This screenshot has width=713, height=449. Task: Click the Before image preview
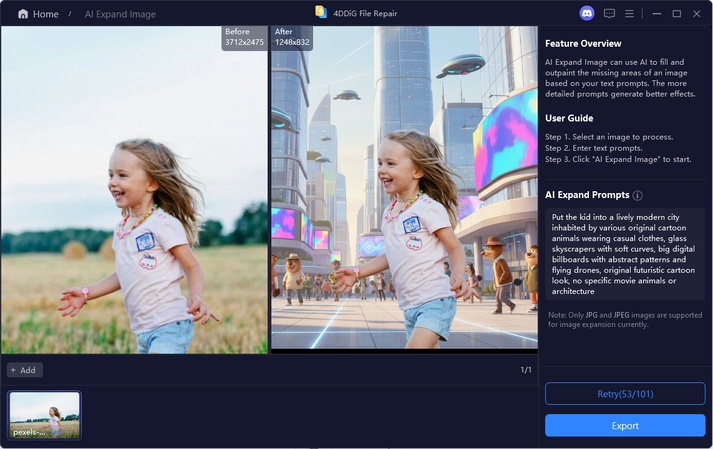pyautogui.click(x=135, y=190)
